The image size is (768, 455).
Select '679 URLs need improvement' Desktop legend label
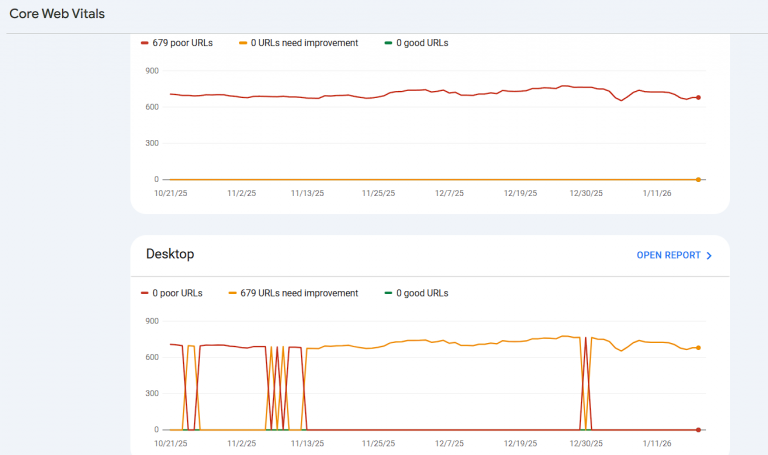click(300, 293)
